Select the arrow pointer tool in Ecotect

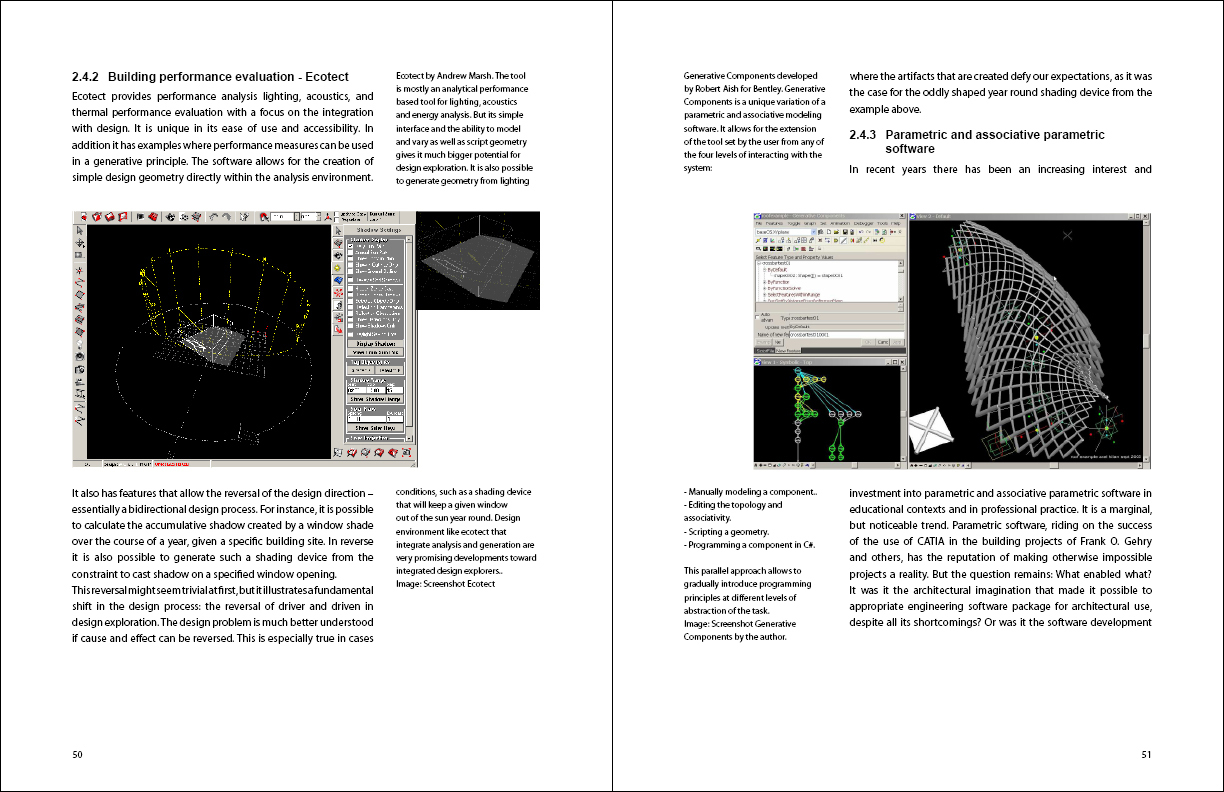79,230
